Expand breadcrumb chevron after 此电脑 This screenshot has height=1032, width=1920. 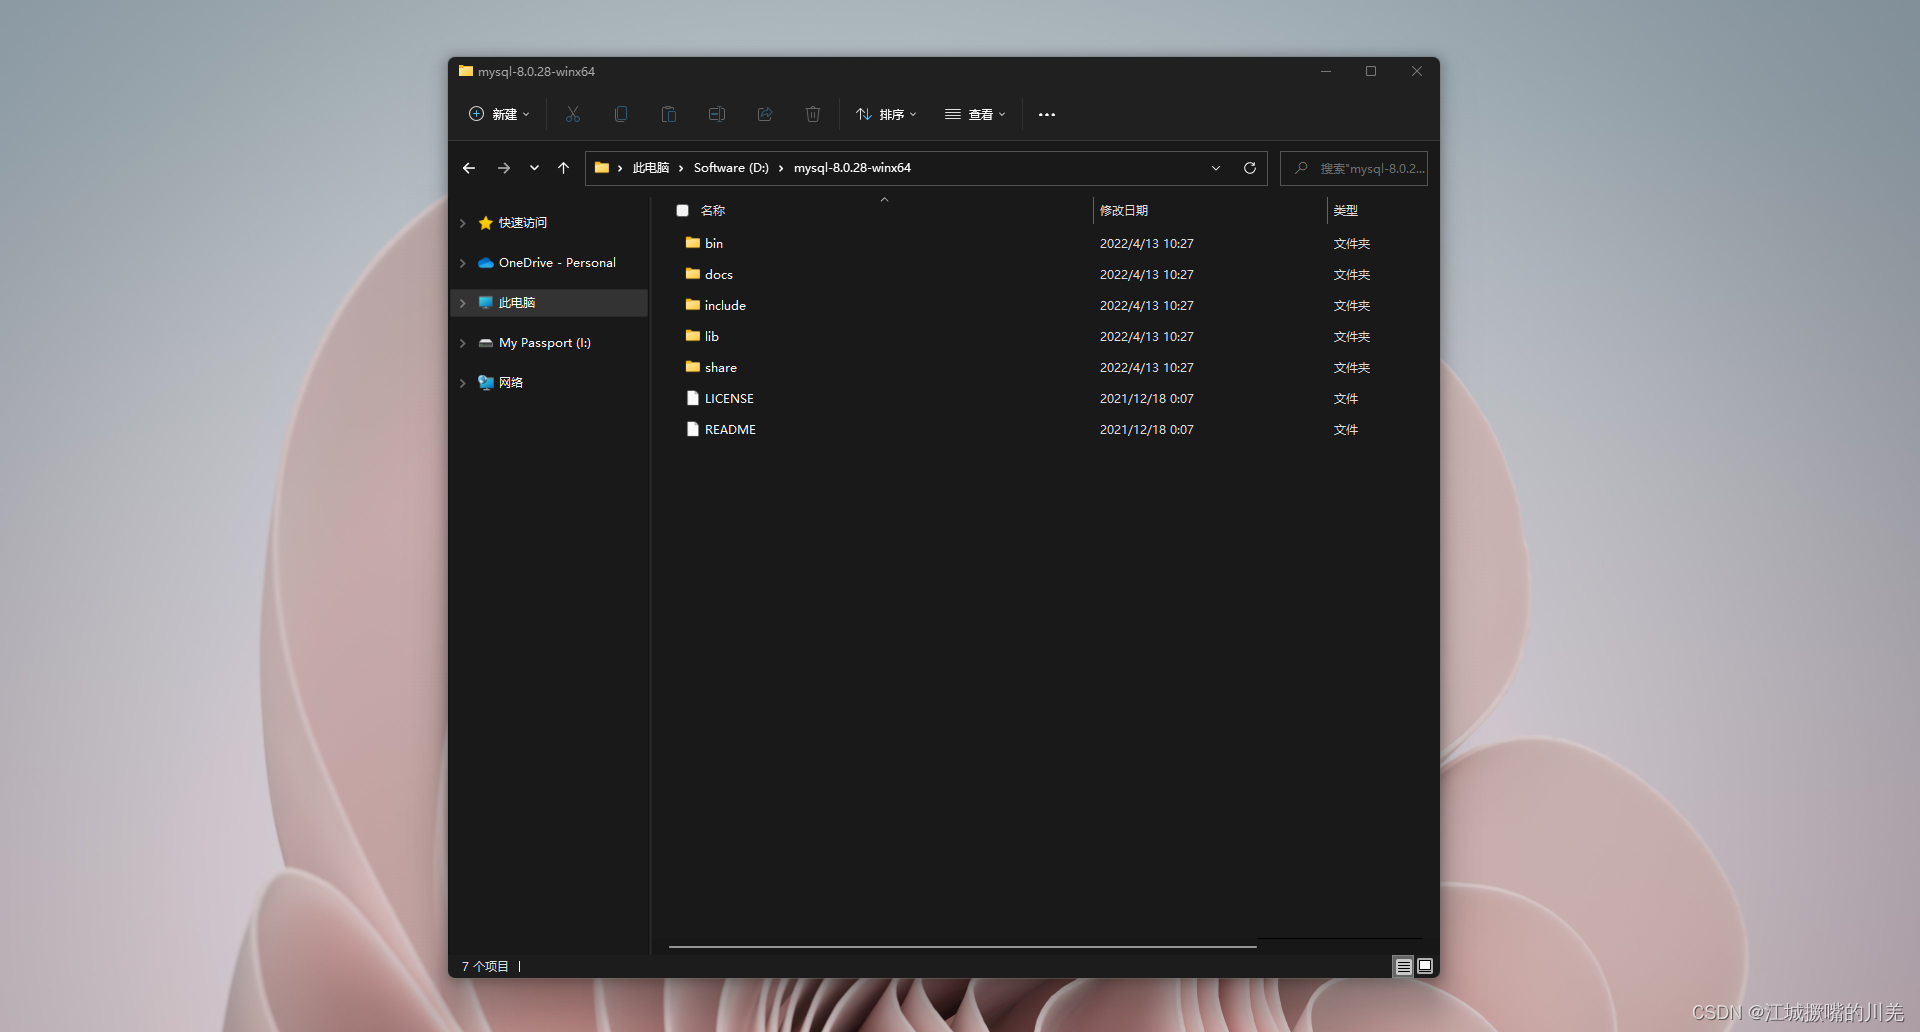[681, 168]
